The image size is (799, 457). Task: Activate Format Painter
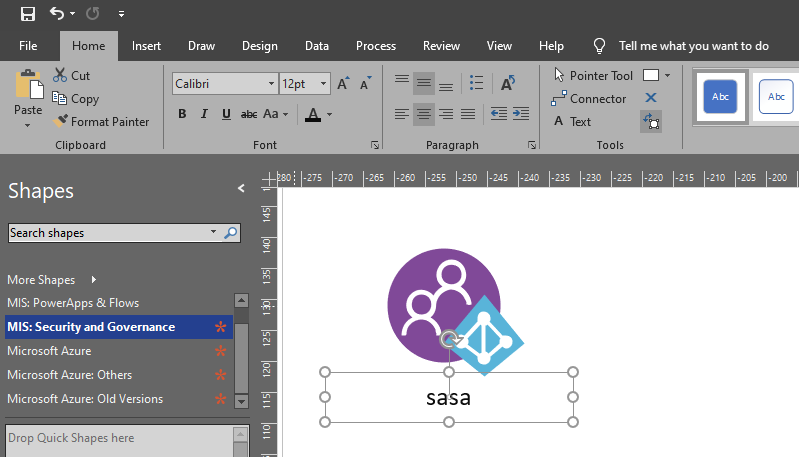coord(101,121)
